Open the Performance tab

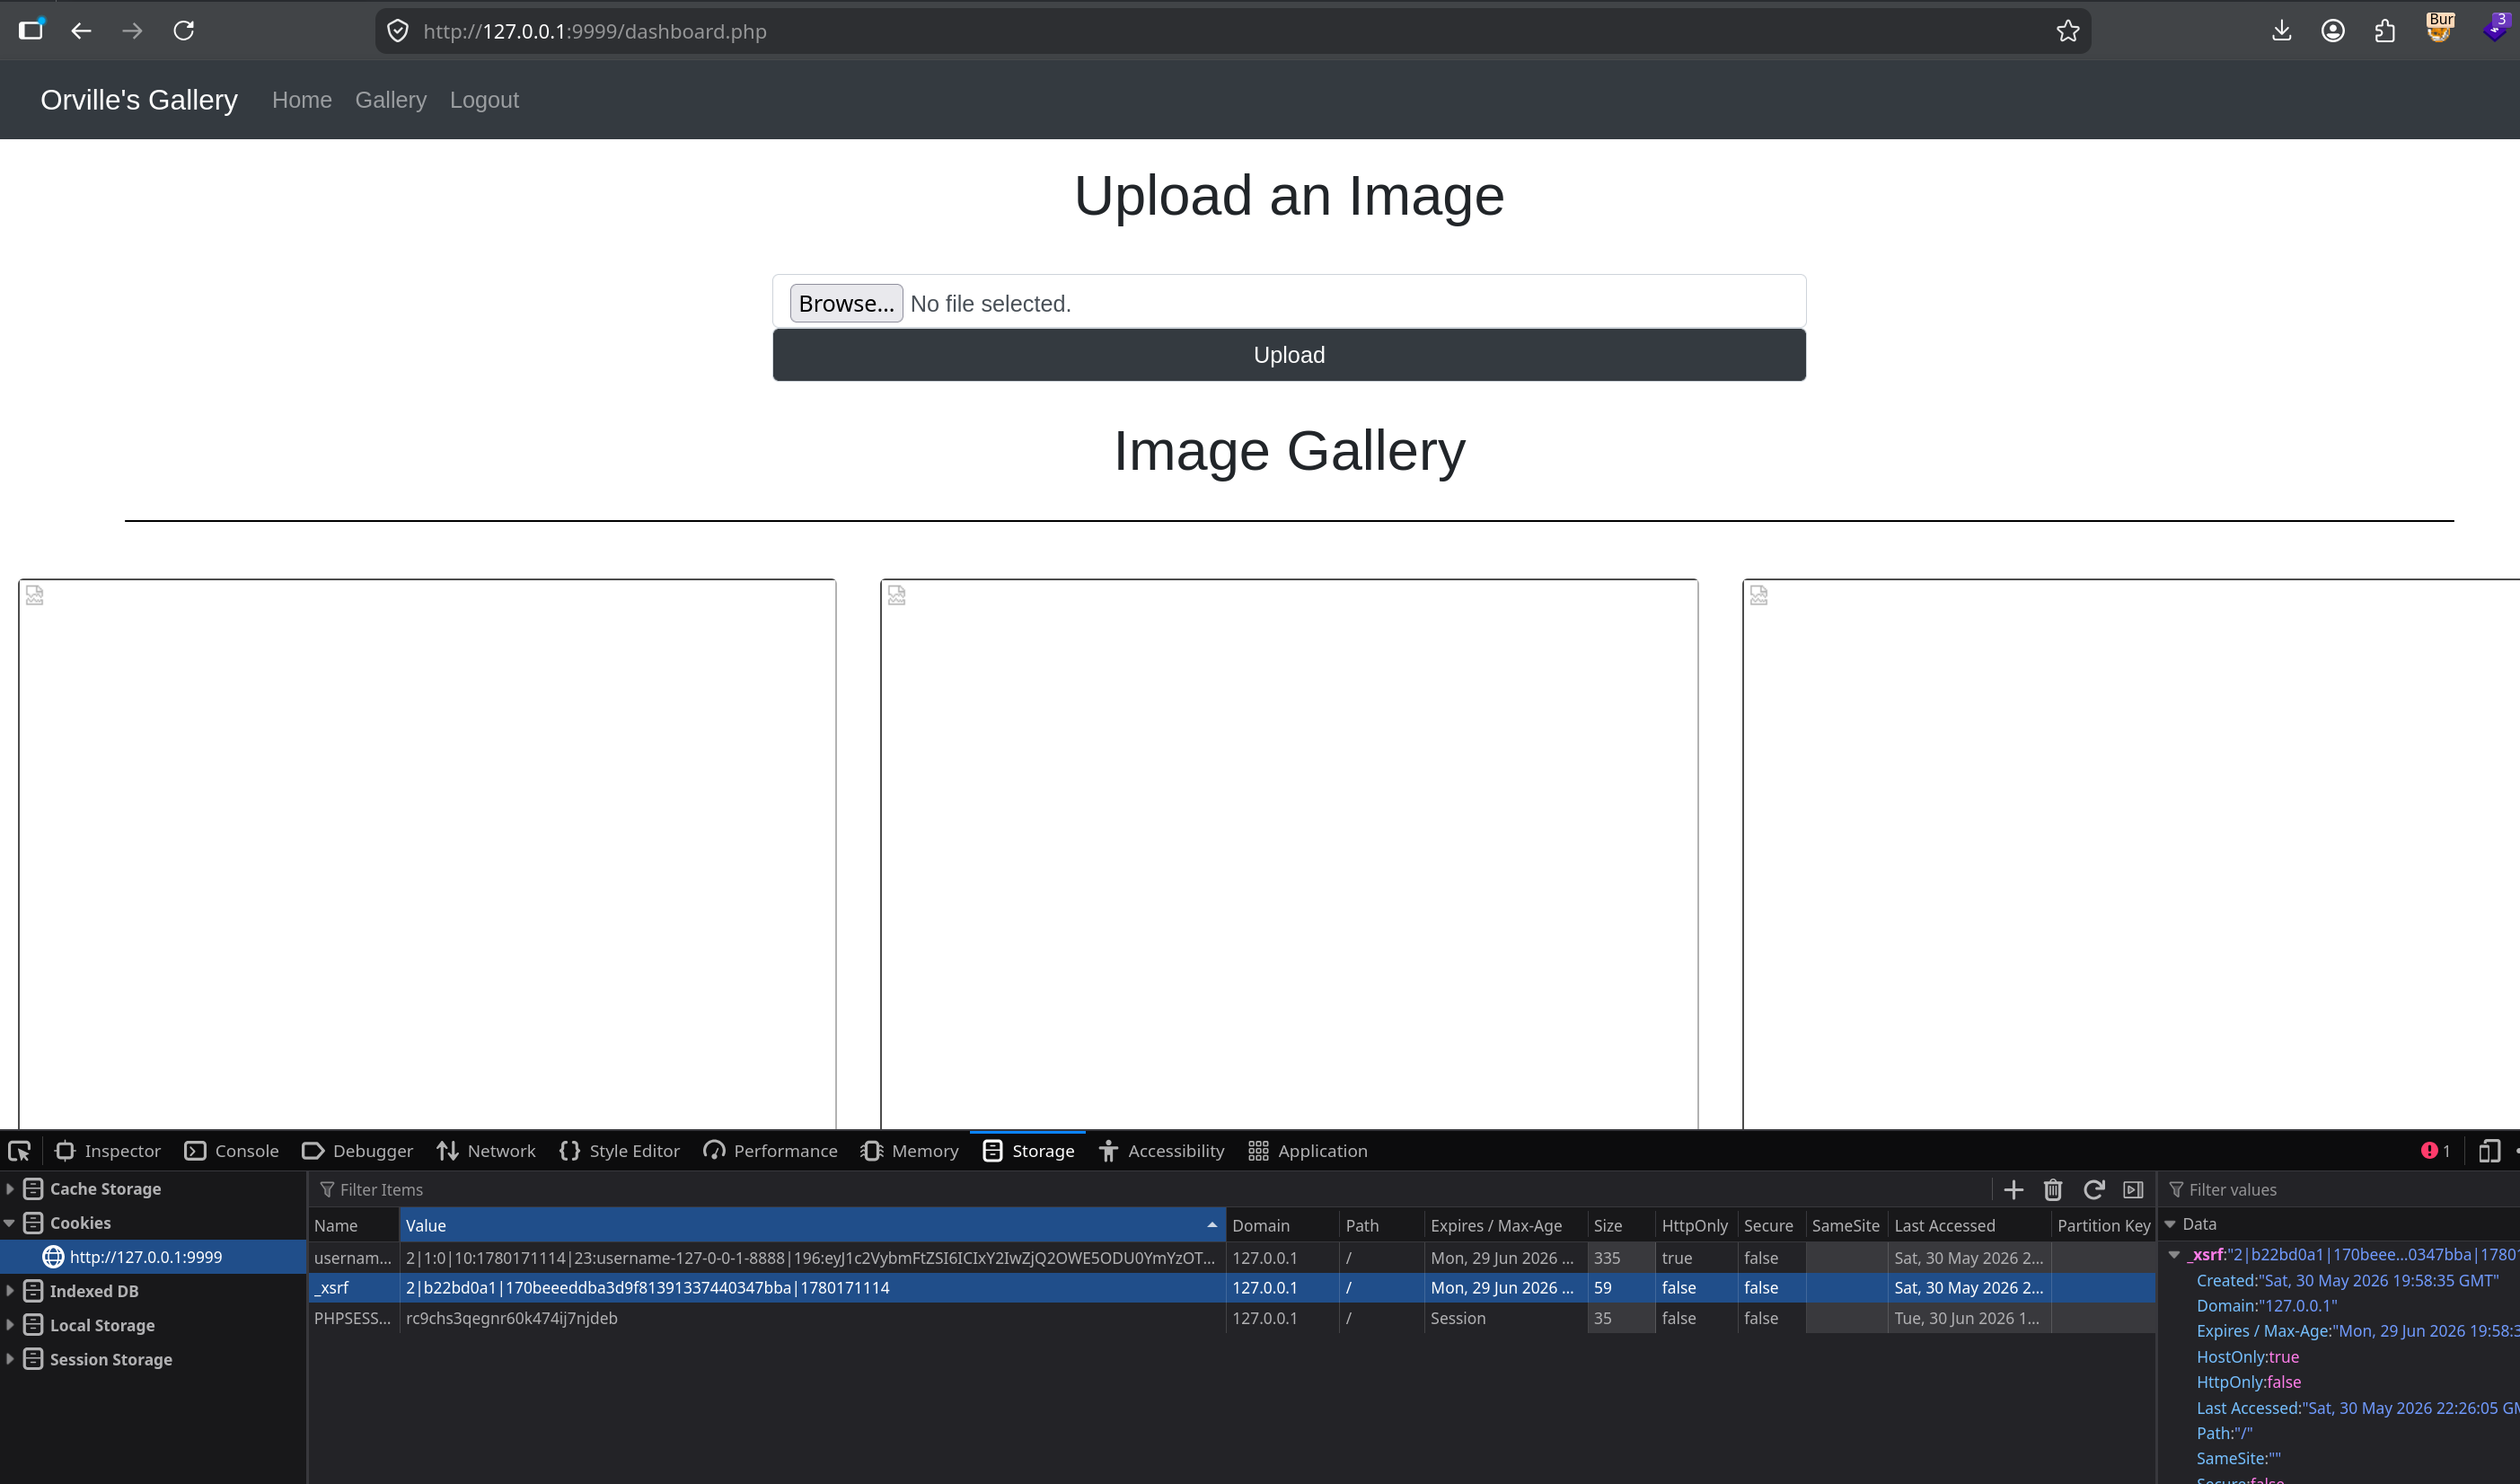pyautogui.click(x=770, y=1151)
